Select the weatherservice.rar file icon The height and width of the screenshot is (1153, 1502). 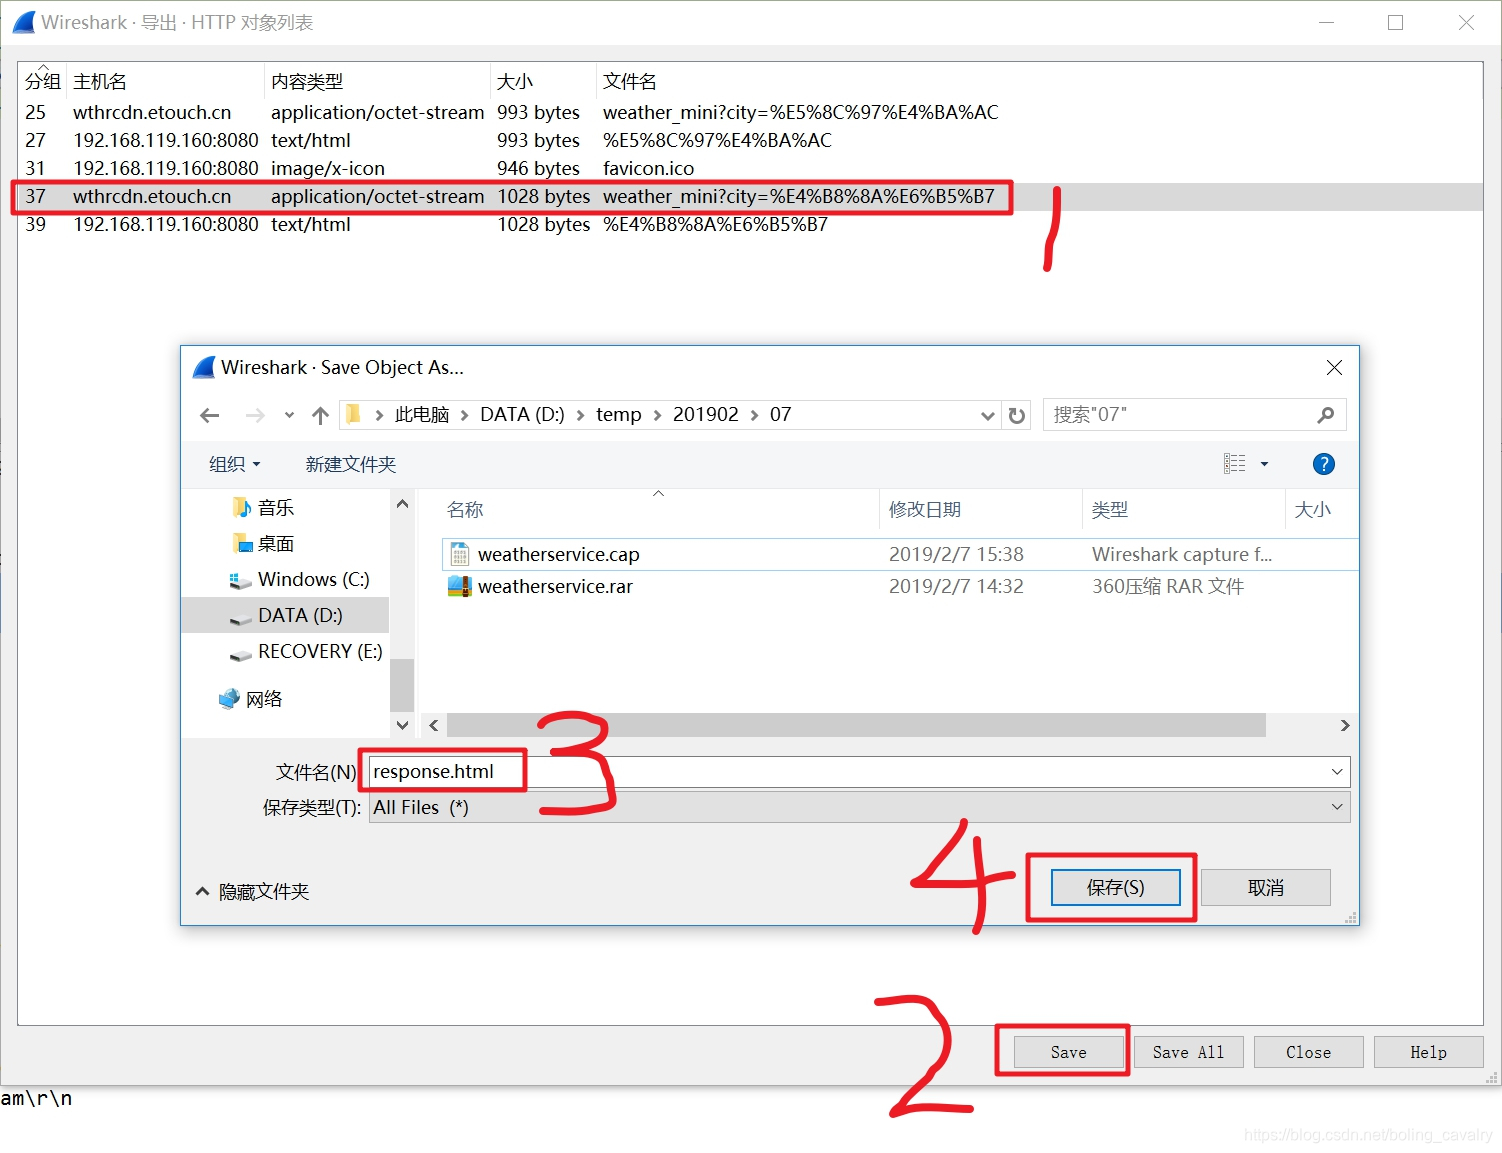pyautogui.click(x=460, y=586)
